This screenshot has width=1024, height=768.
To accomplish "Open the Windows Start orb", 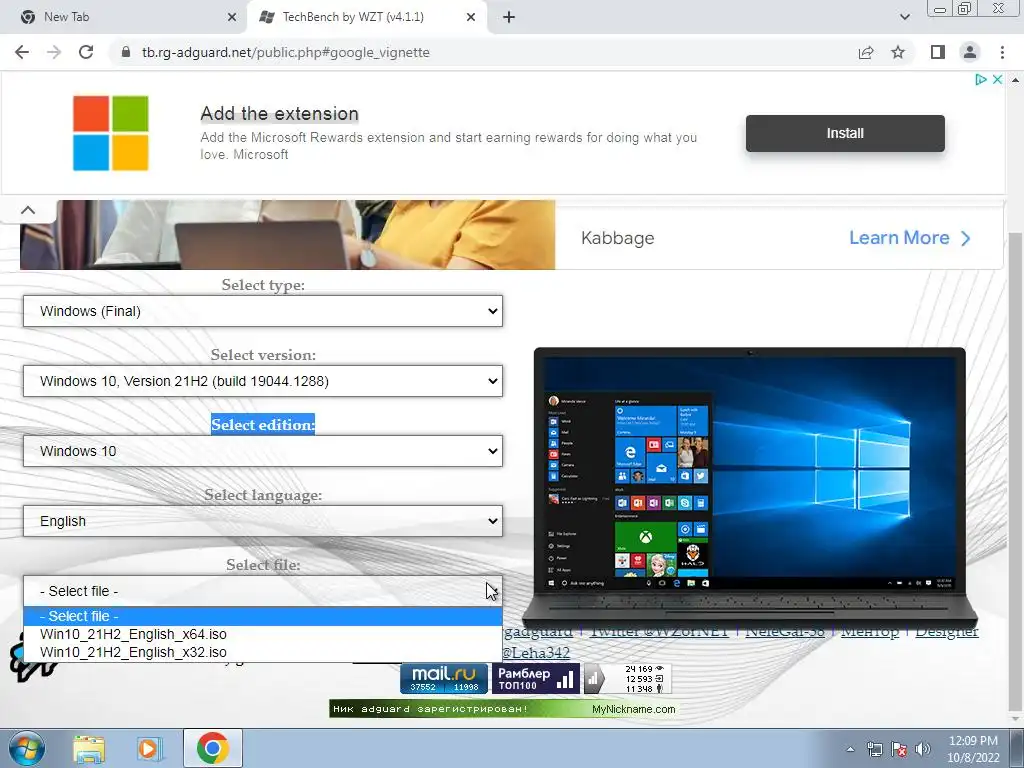I will click(x=26, y=748).
